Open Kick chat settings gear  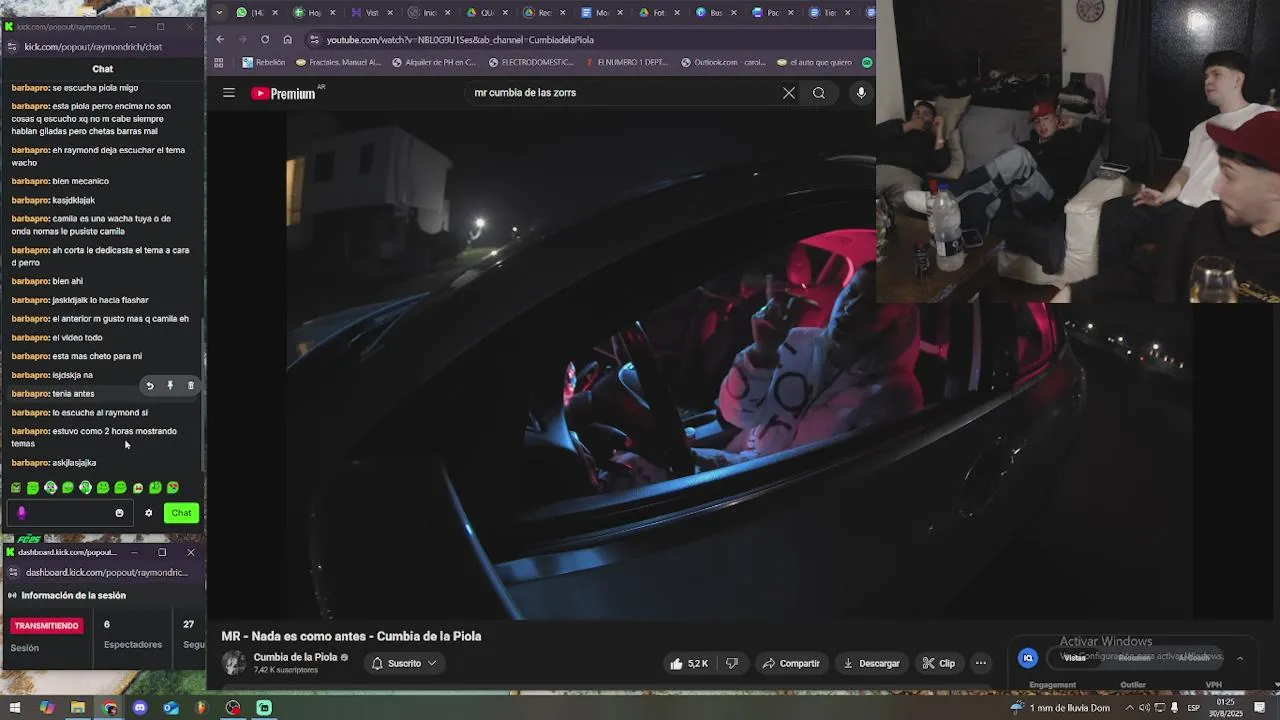(149, 513)
